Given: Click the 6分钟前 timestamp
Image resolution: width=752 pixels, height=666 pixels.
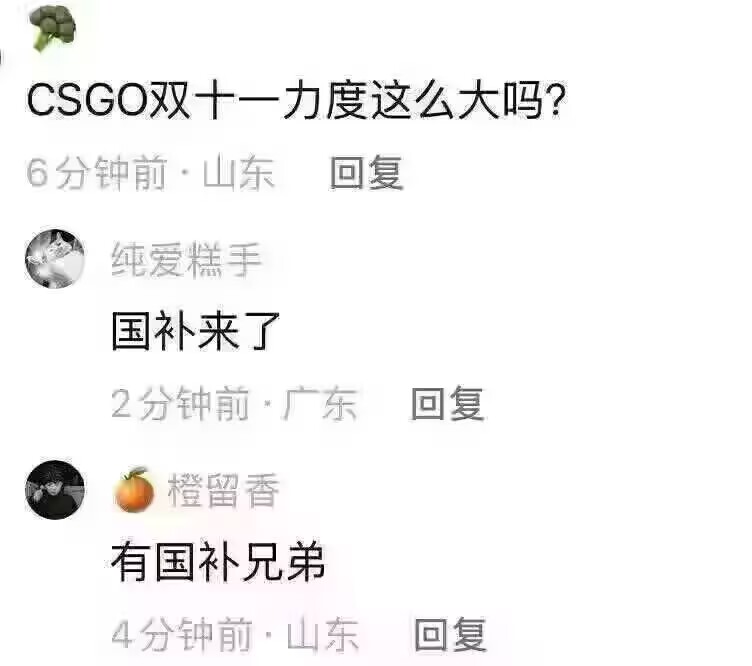Looking at the screenshot, I should click(x=97, y=173).
